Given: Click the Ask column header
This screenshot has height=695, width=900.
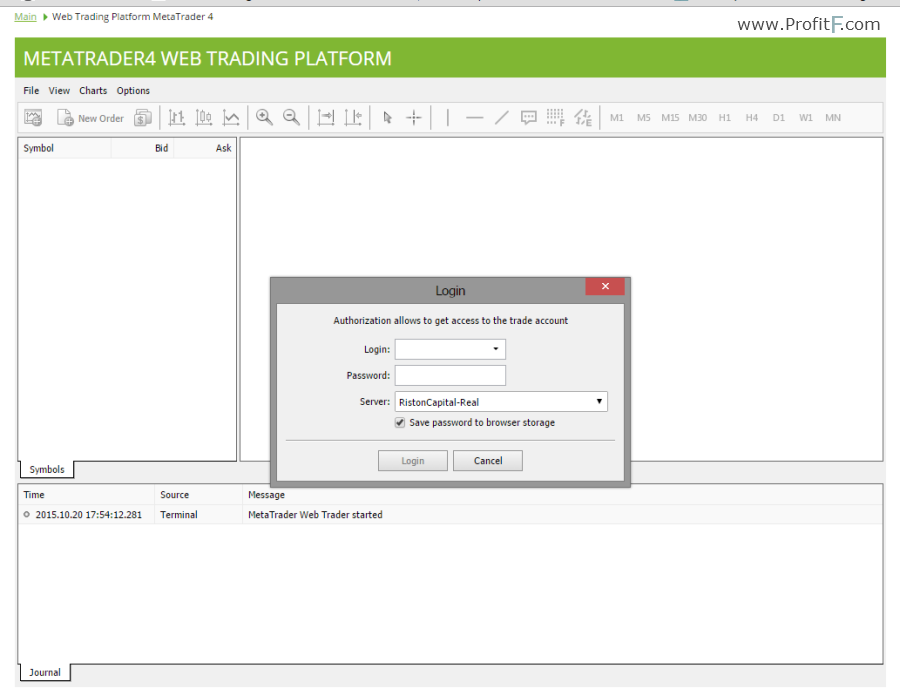Looking at the screenshot, I should point(205,148).
